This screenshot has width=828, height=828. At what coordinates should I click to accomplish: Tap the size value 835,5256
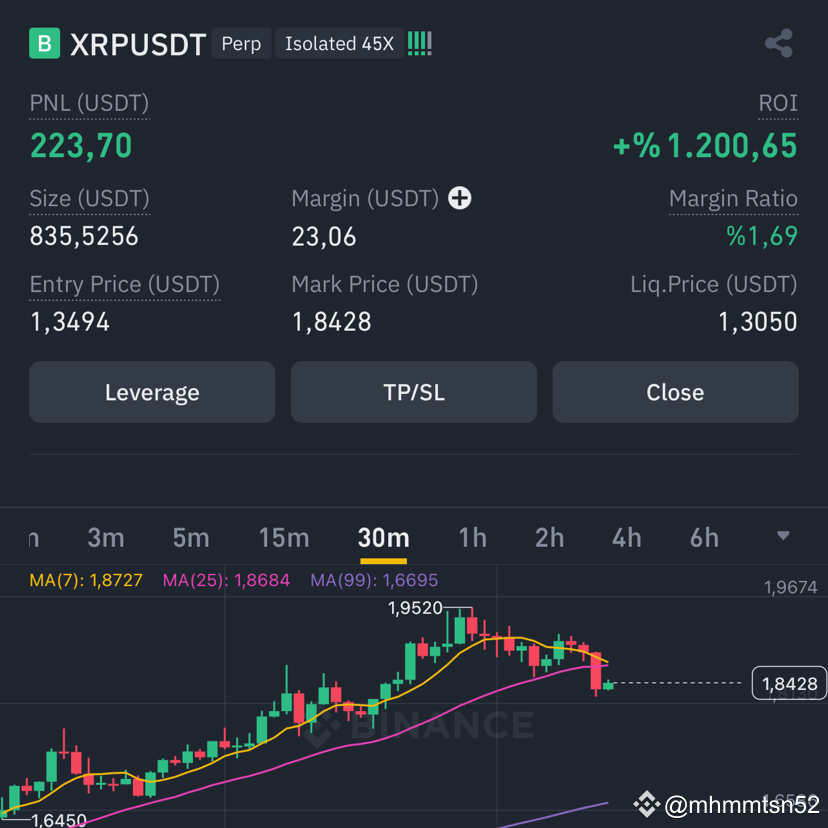[84, 236]
